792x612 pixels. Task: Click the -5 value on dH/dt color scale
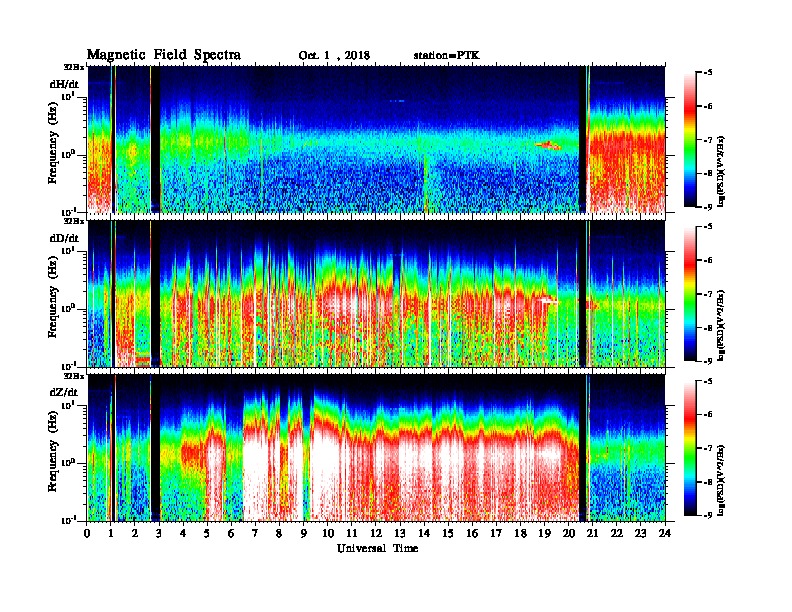[x=708, y=73]
